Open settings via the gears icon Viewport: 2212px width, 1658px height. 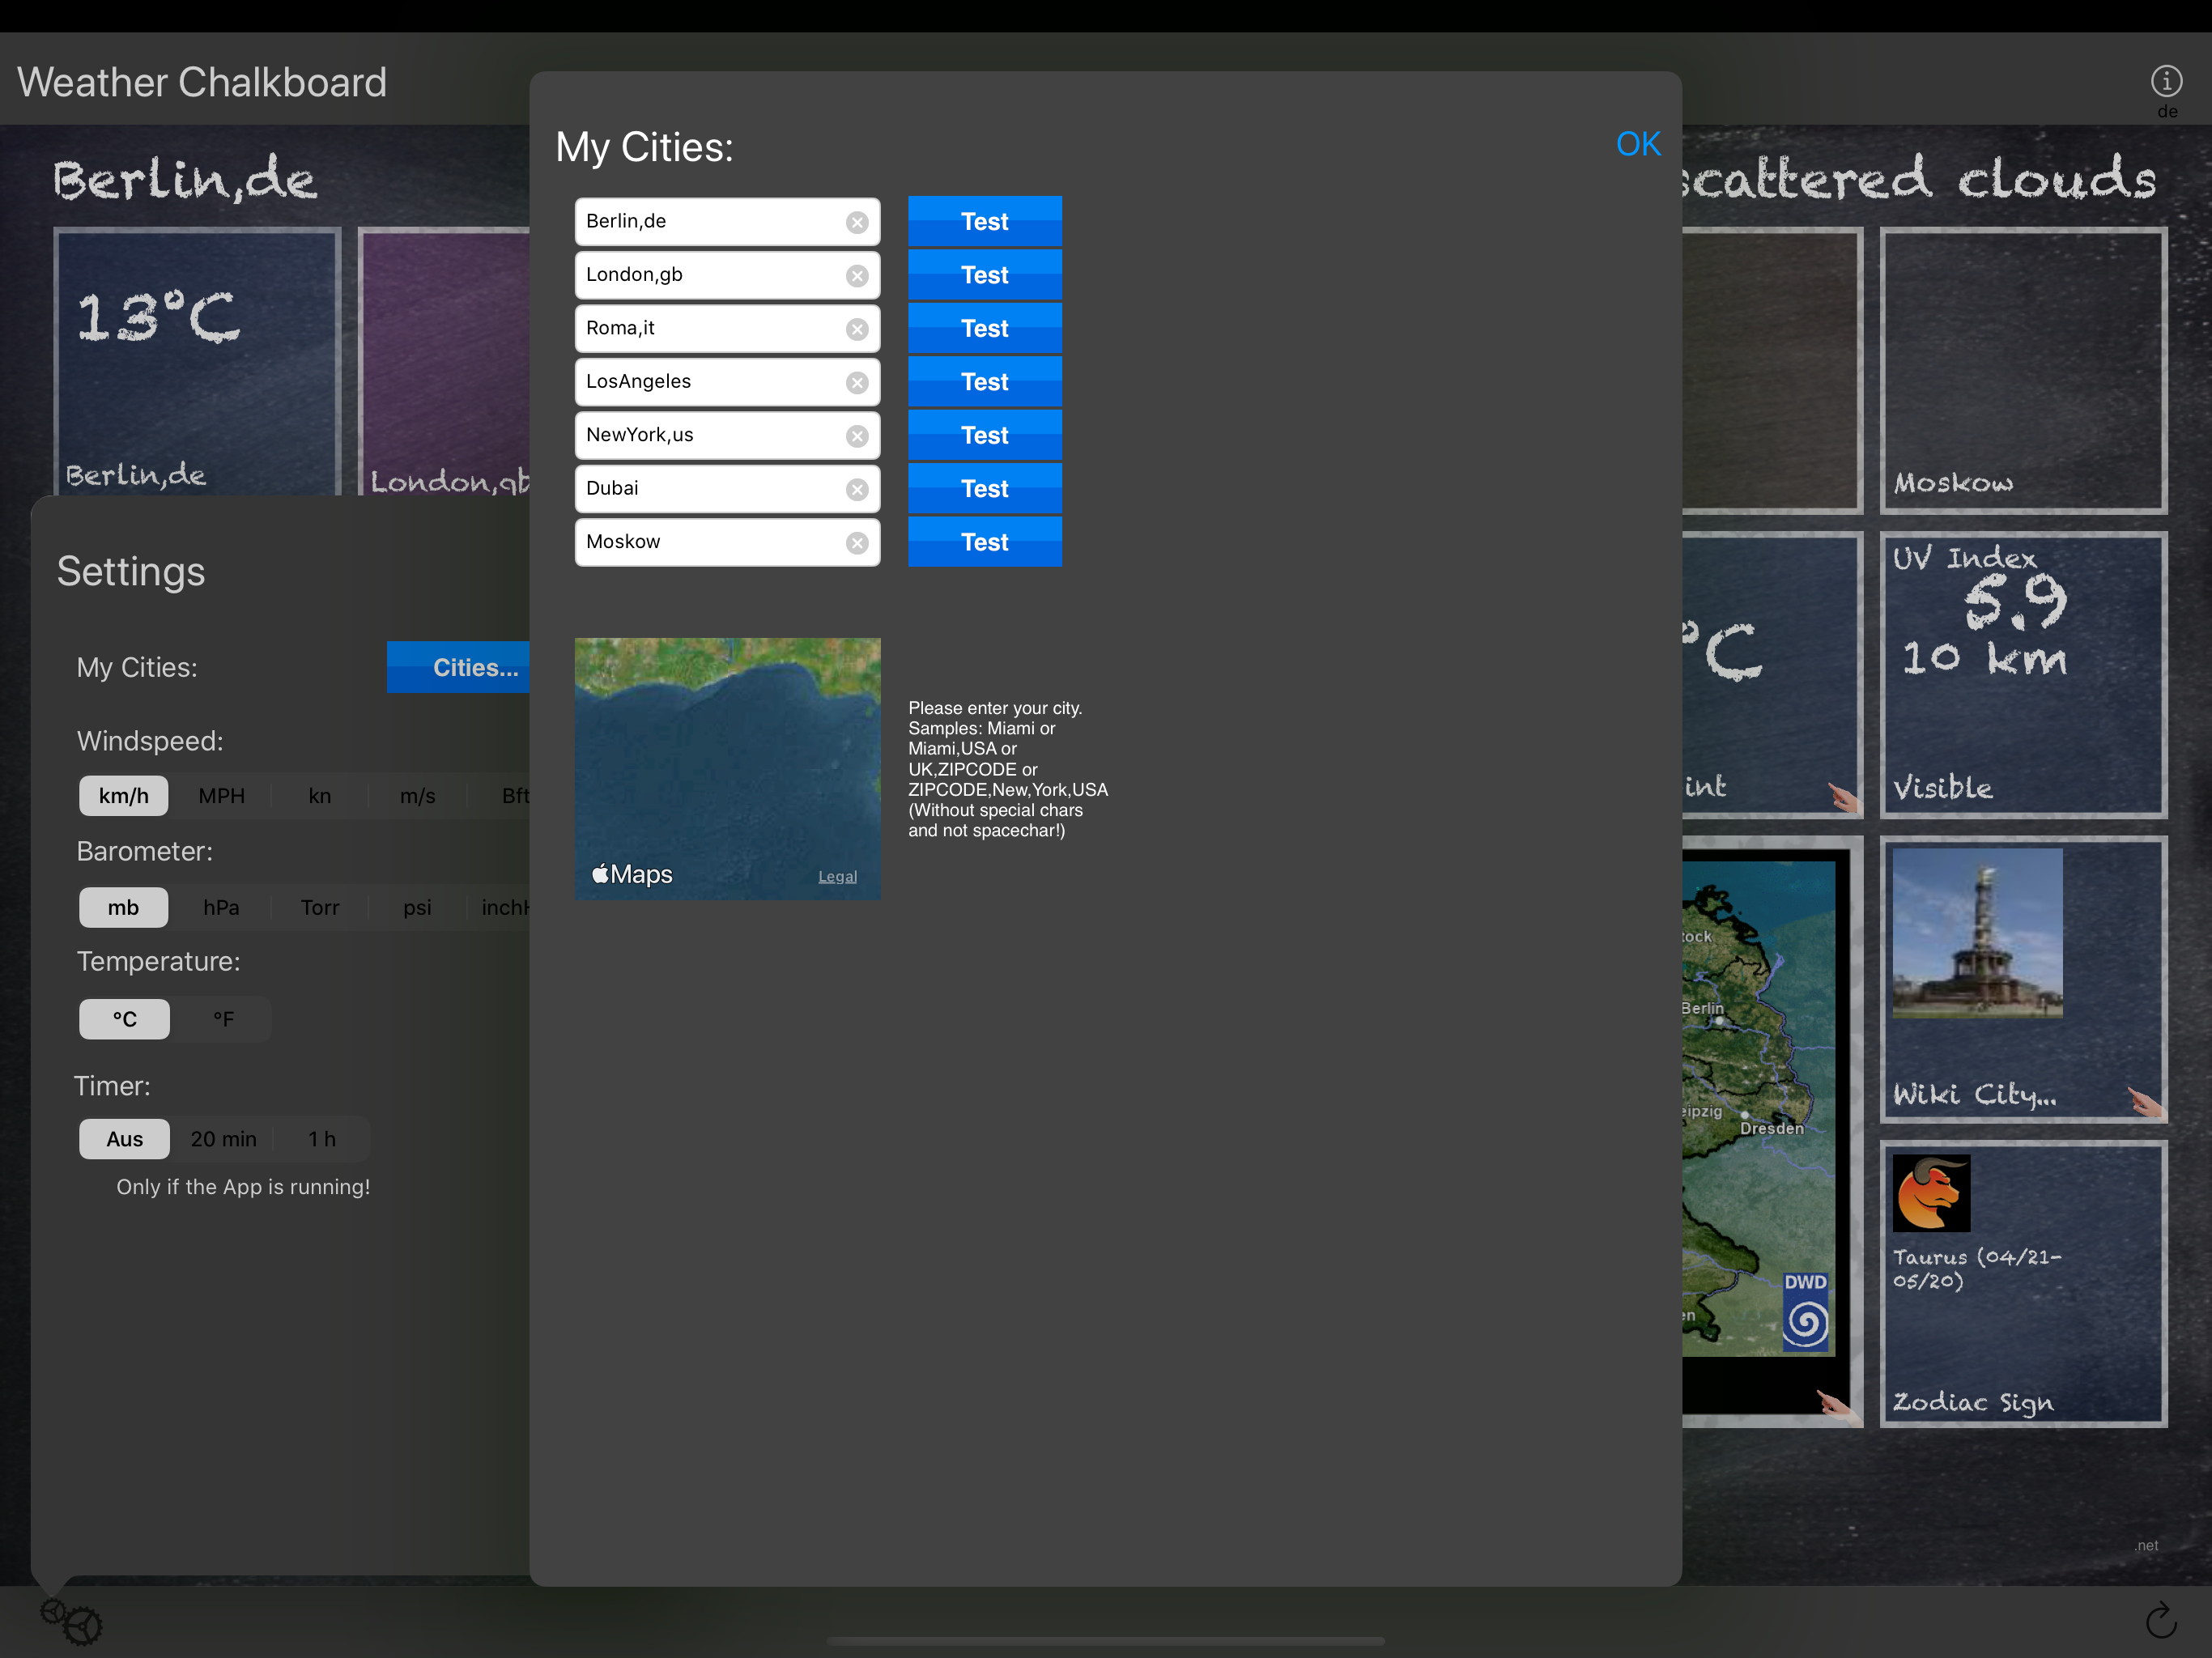click(71, 1620)
